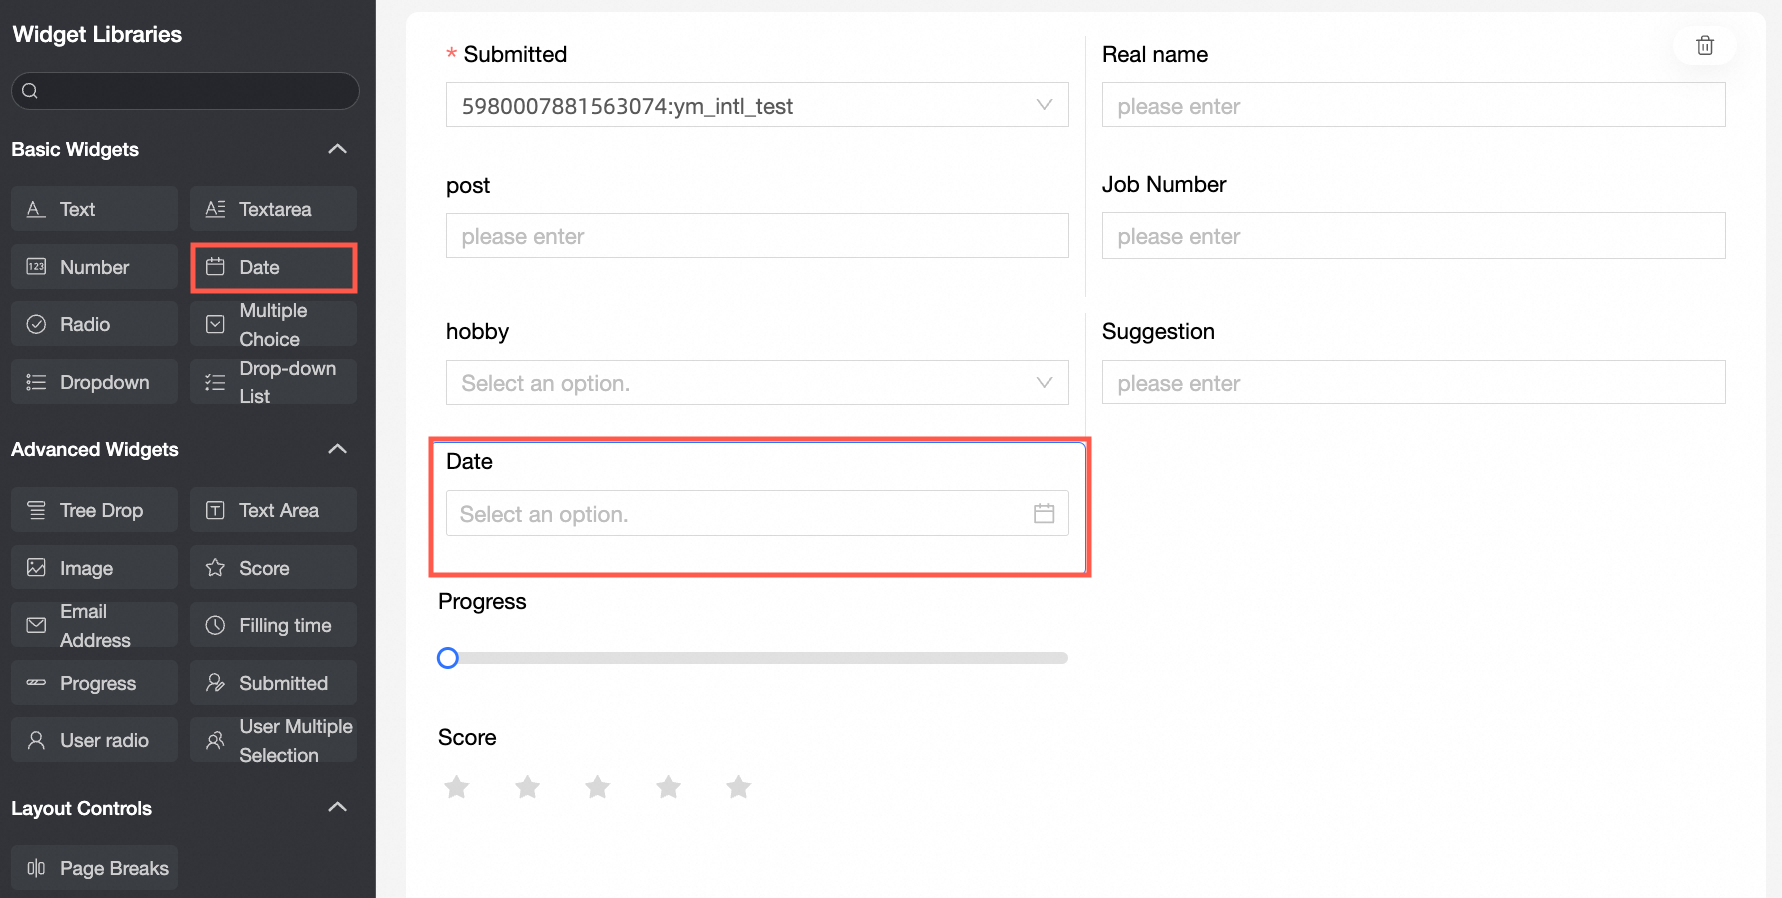Screen dimensions: 1782x898
Task: Click the Progress slider handle
Action: point(448,658)
